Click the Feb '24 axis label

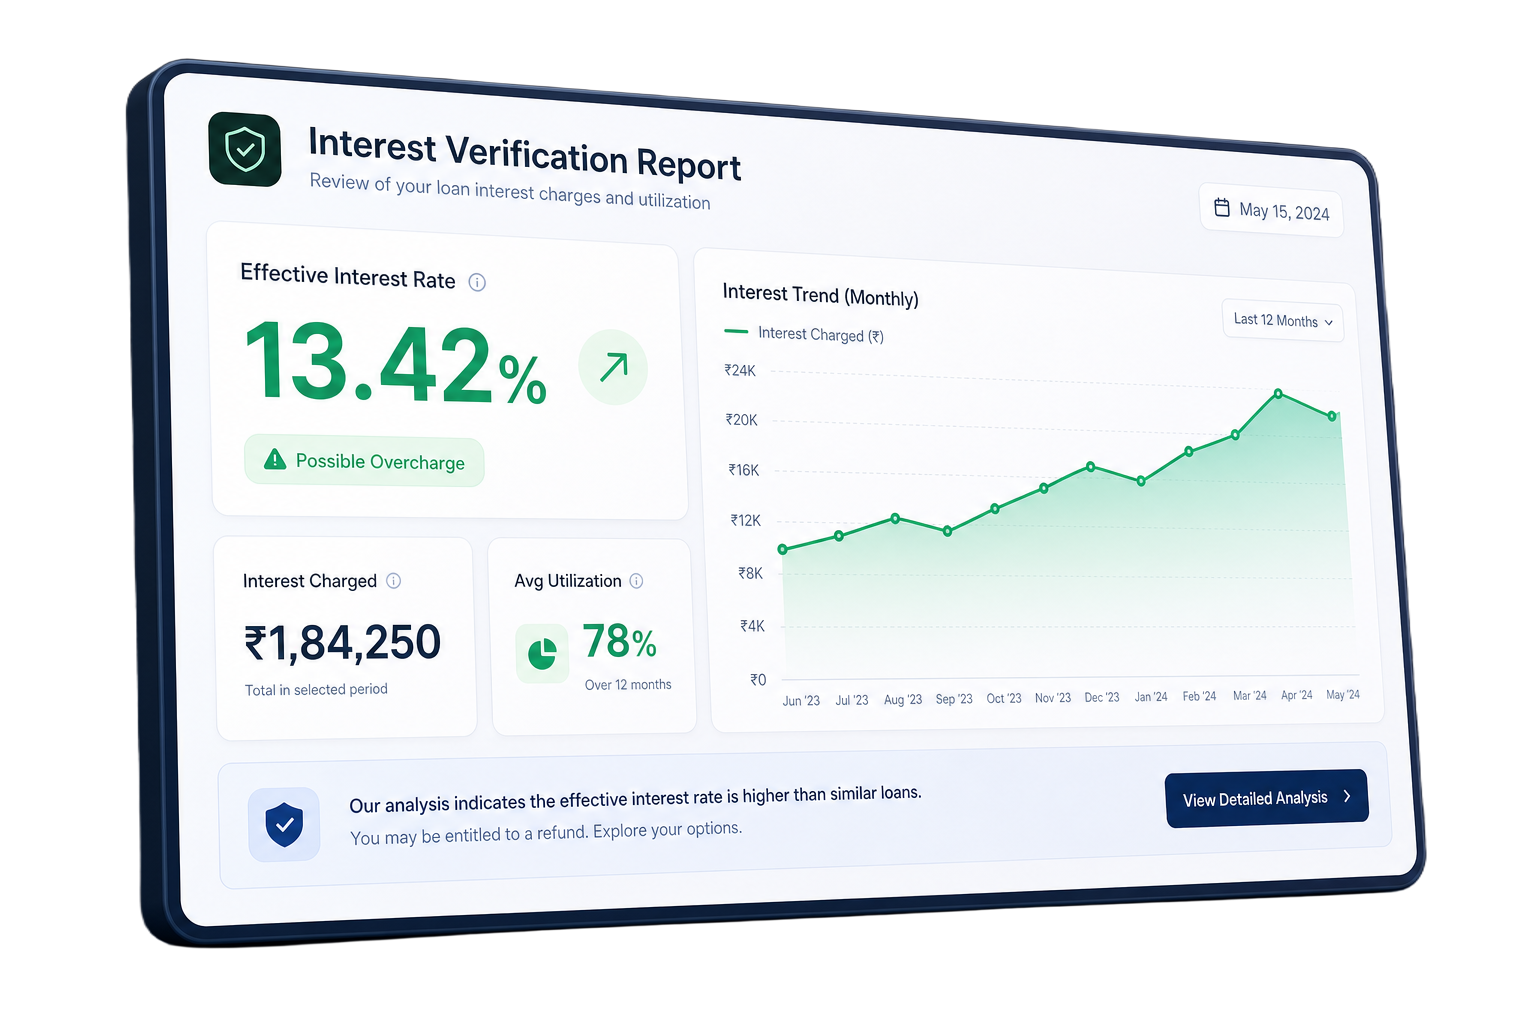tap(1199, 696)
